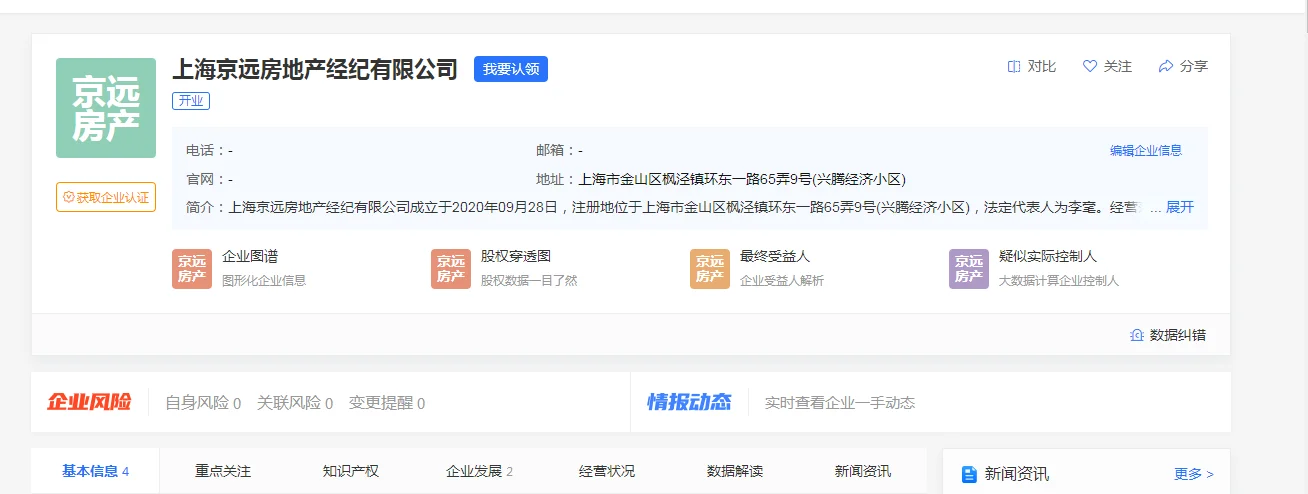Open the 最终受益人 icon
1308x494 pixels.
point(710,268)
